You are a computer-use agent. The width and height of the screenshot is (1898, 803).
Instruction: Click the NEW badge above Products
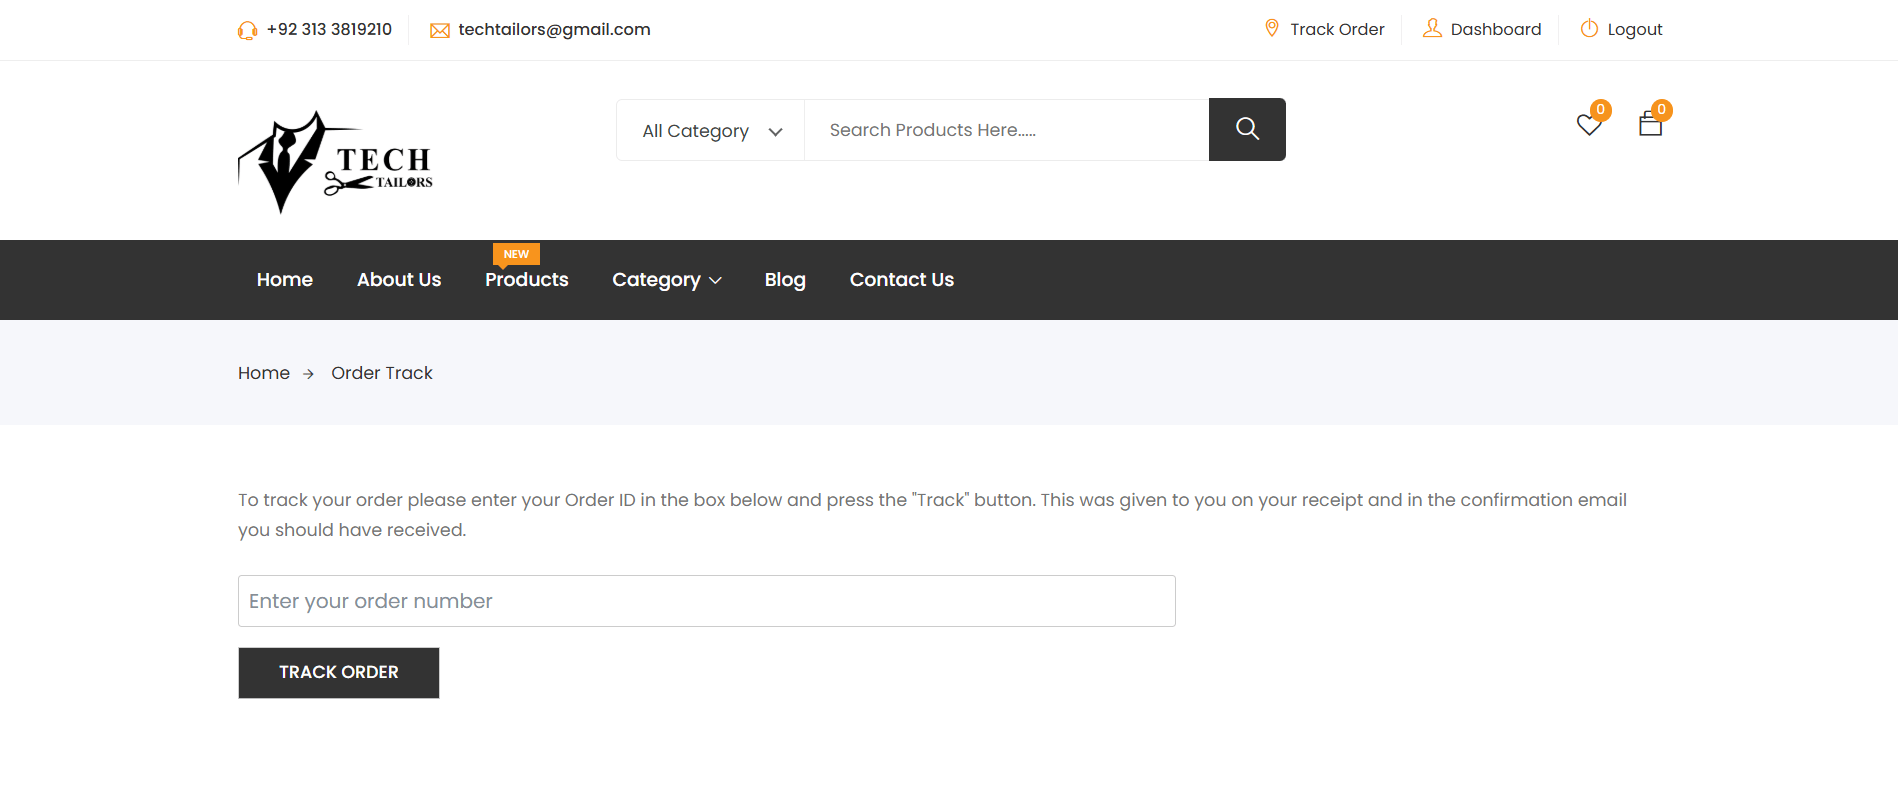pyautogui.click(x=516, y=254)
